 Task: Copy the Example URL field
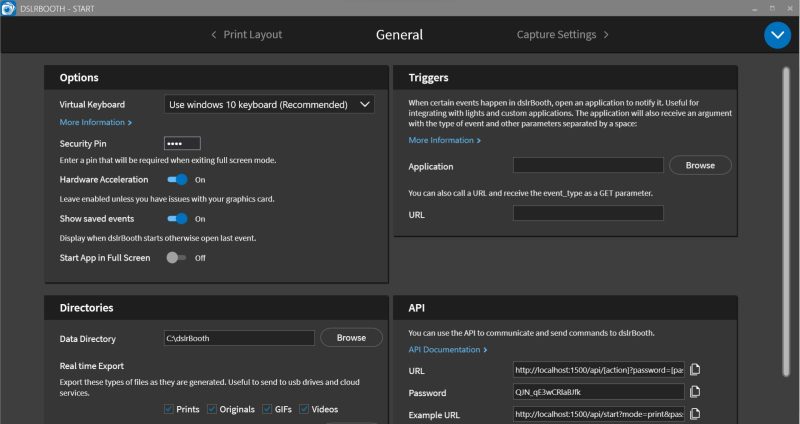coord(695,414)
